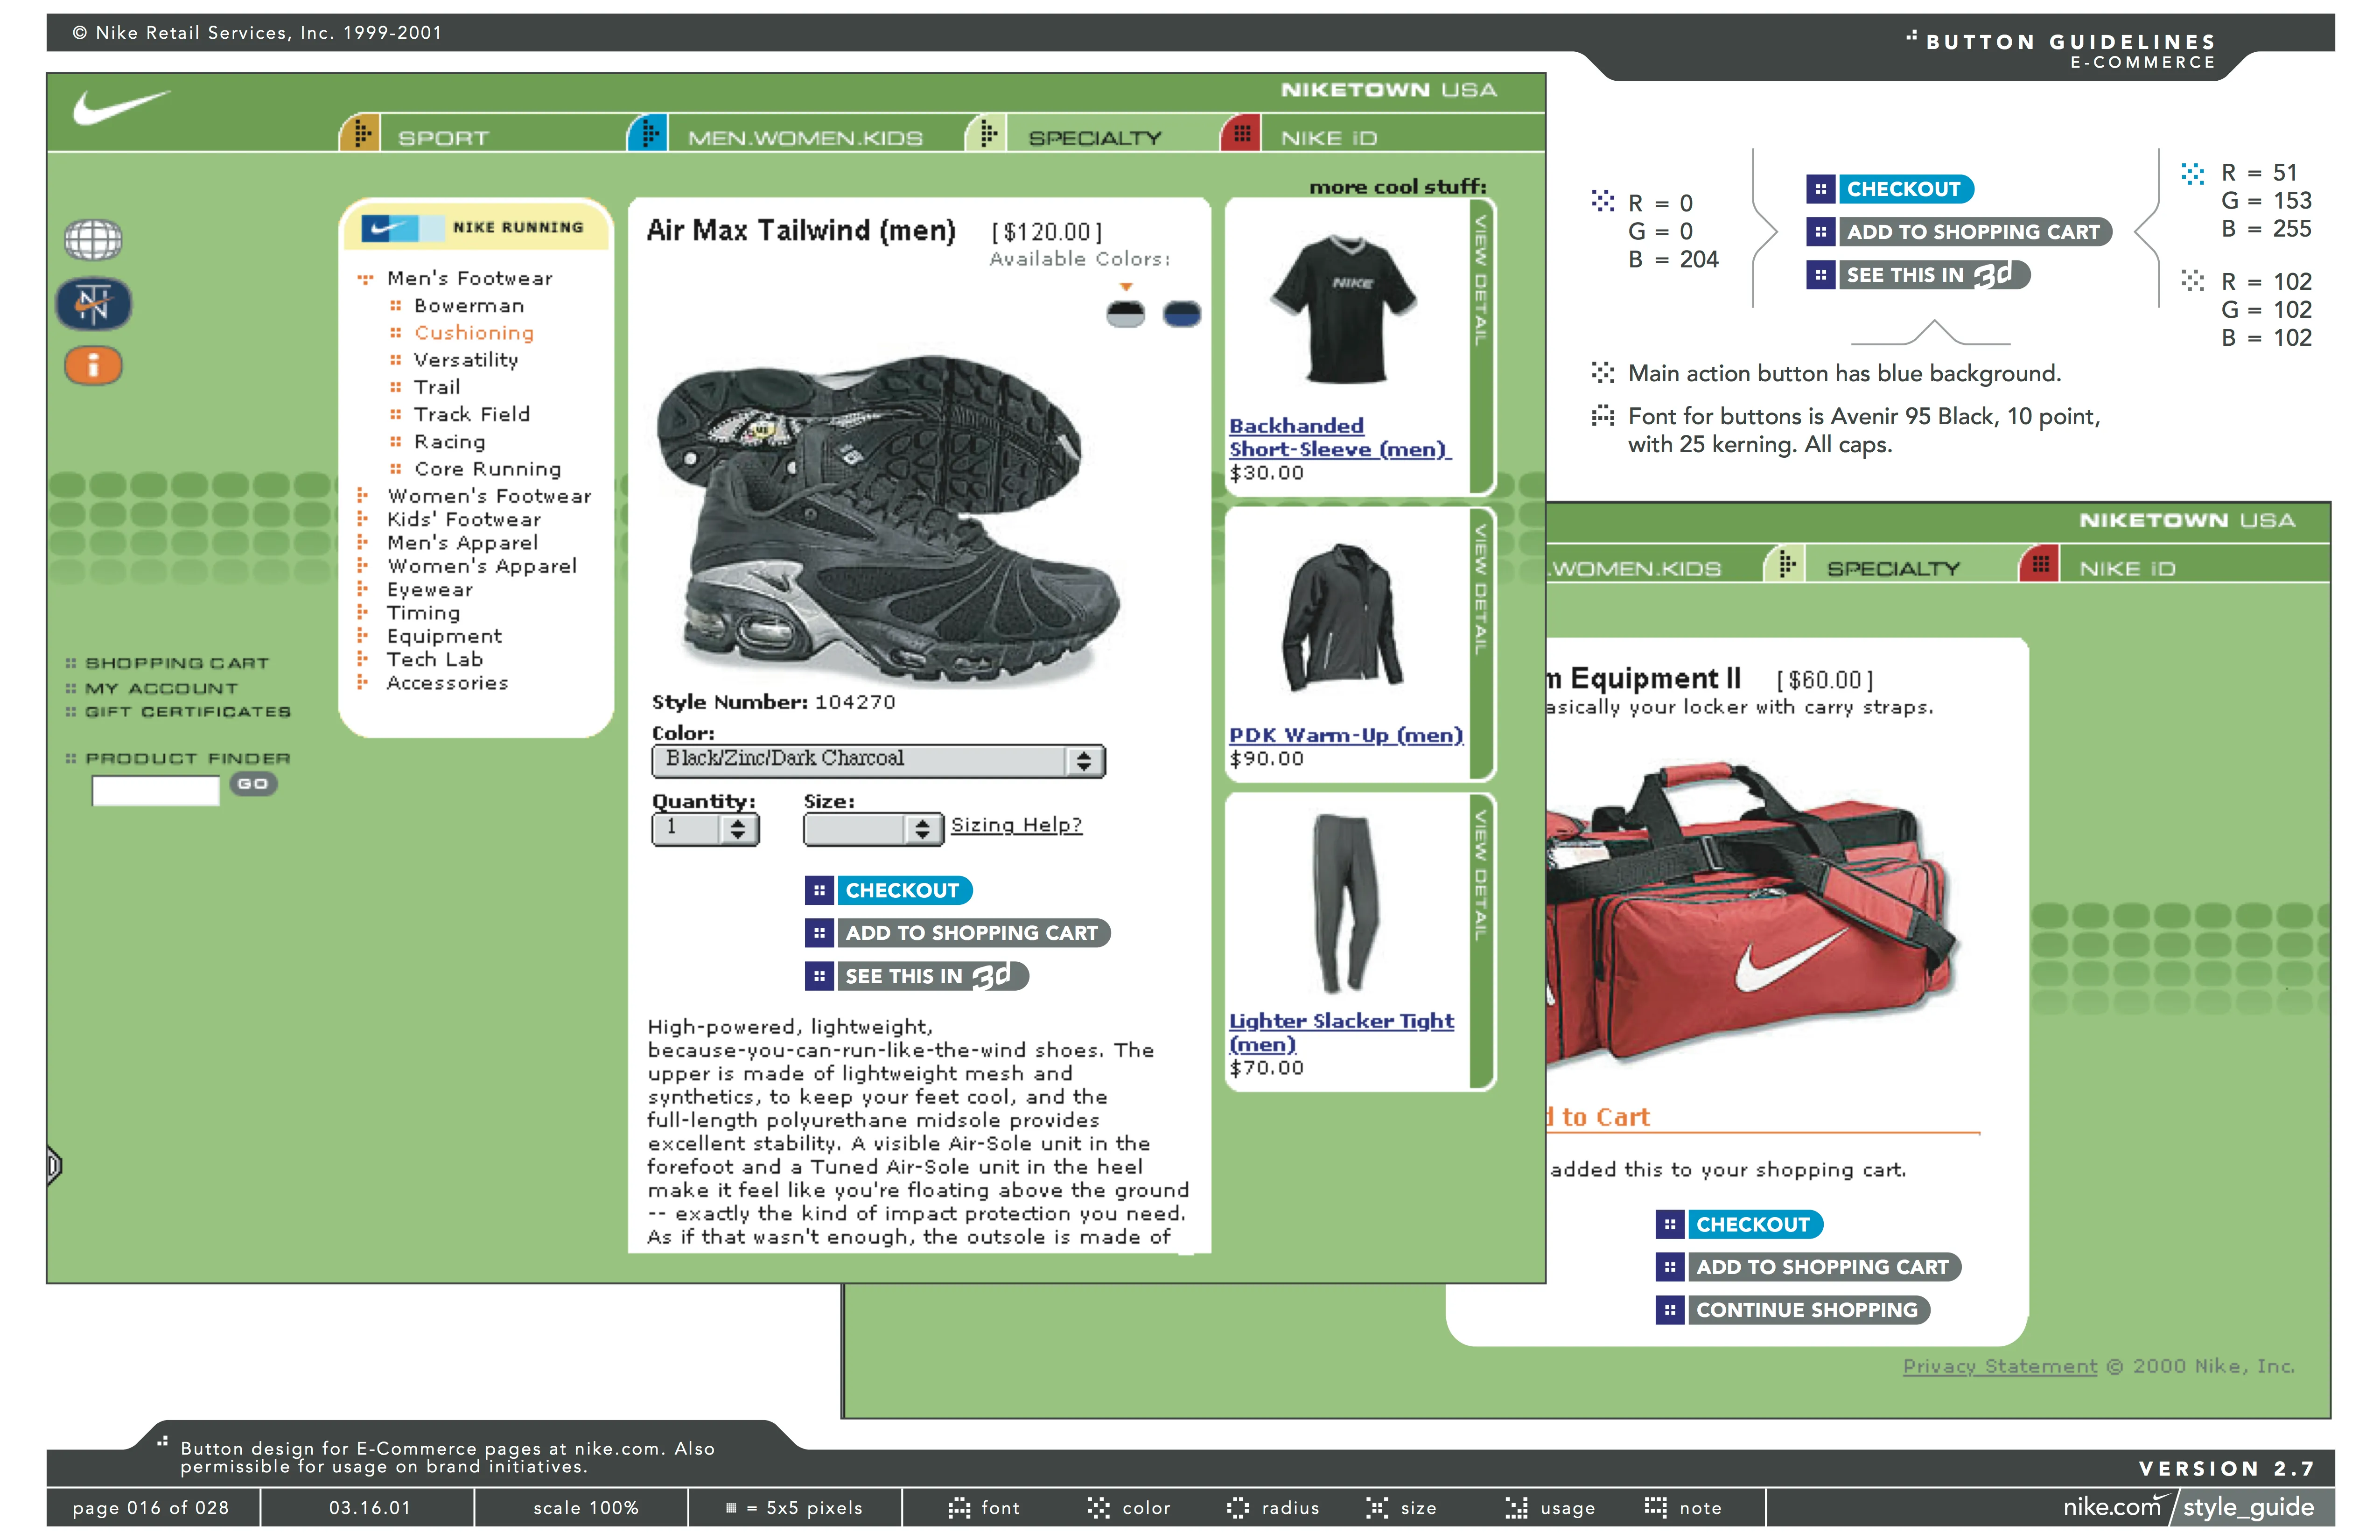Click the blue square icon beside Checkout

[819, 890]
